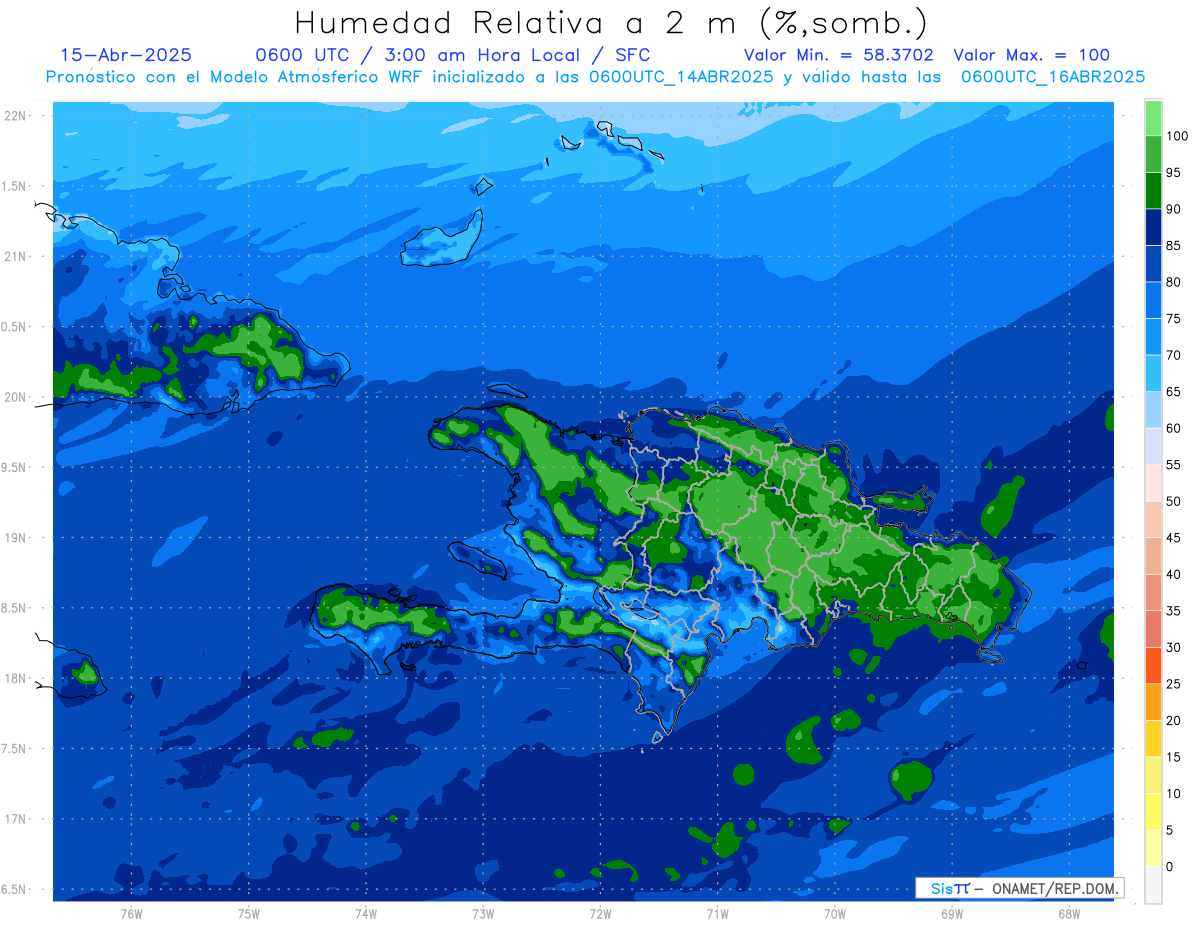Screen dimensions: 1200x927
Task: Click the "22N" latitude label
Action: (14, 116)
